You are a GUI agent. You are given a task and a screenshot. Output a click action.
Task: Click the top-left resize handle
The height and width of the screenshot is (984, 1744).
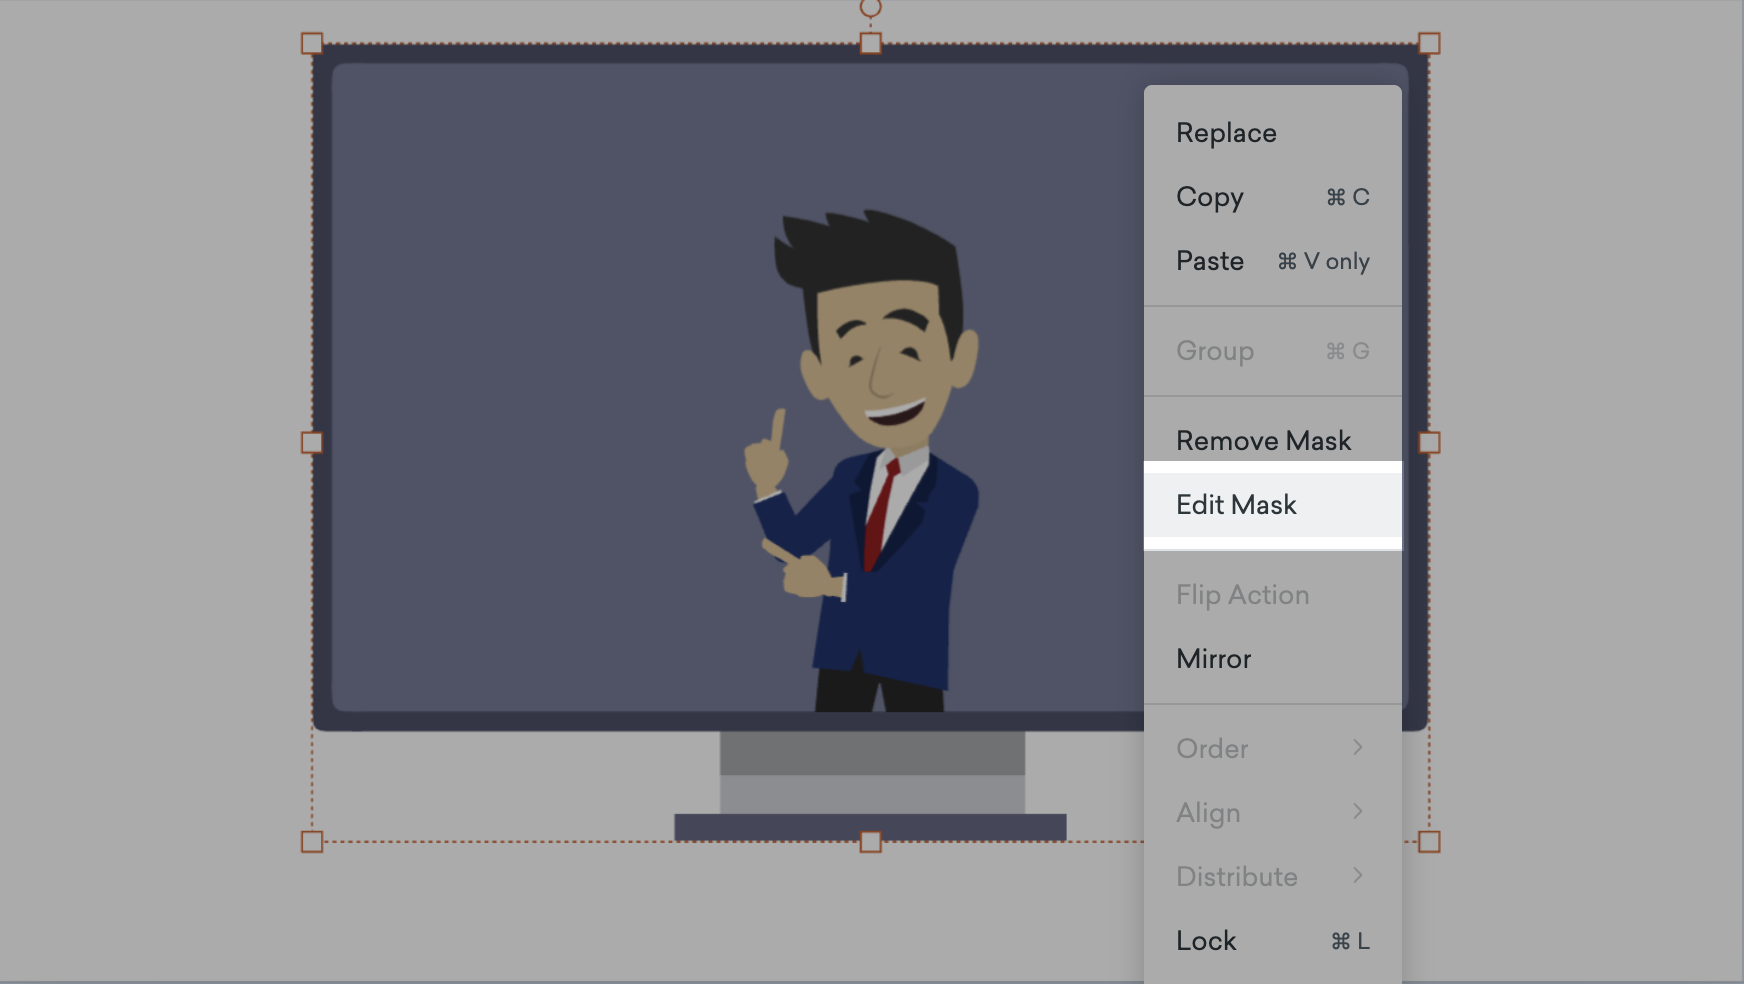[312, 43]
